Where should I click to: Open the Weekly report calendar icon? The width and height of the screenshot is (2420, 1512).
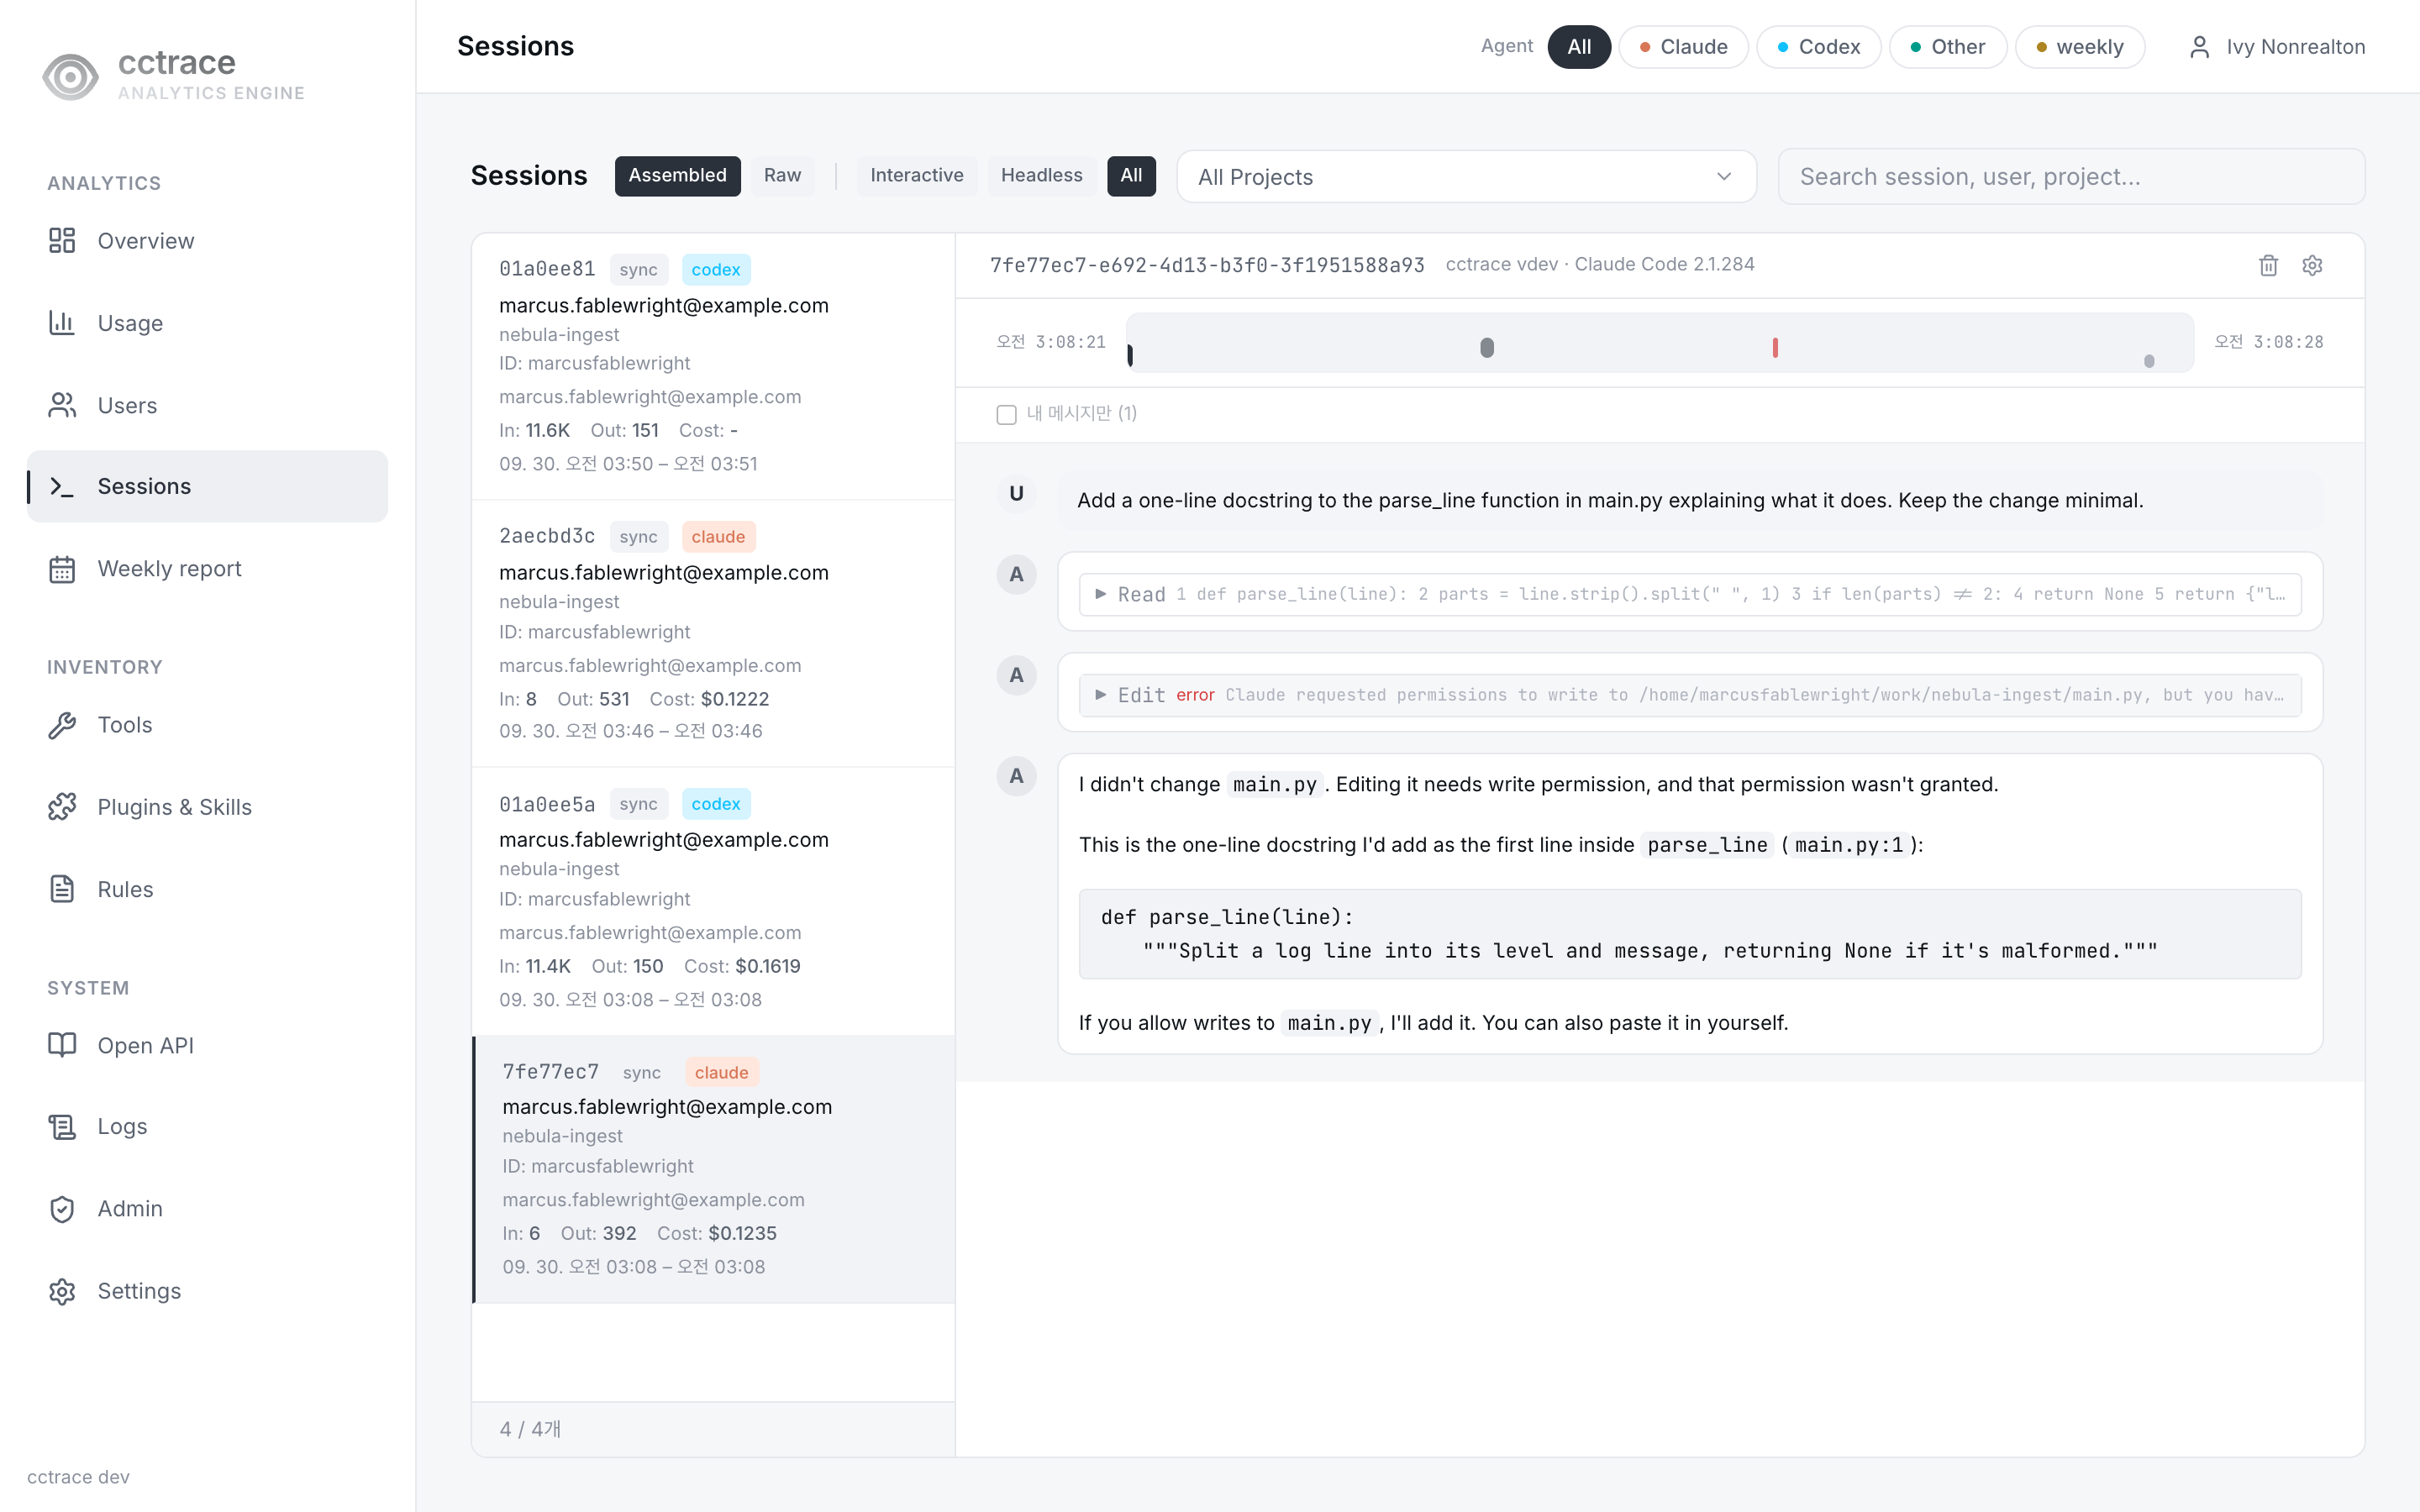pos(62,569)
